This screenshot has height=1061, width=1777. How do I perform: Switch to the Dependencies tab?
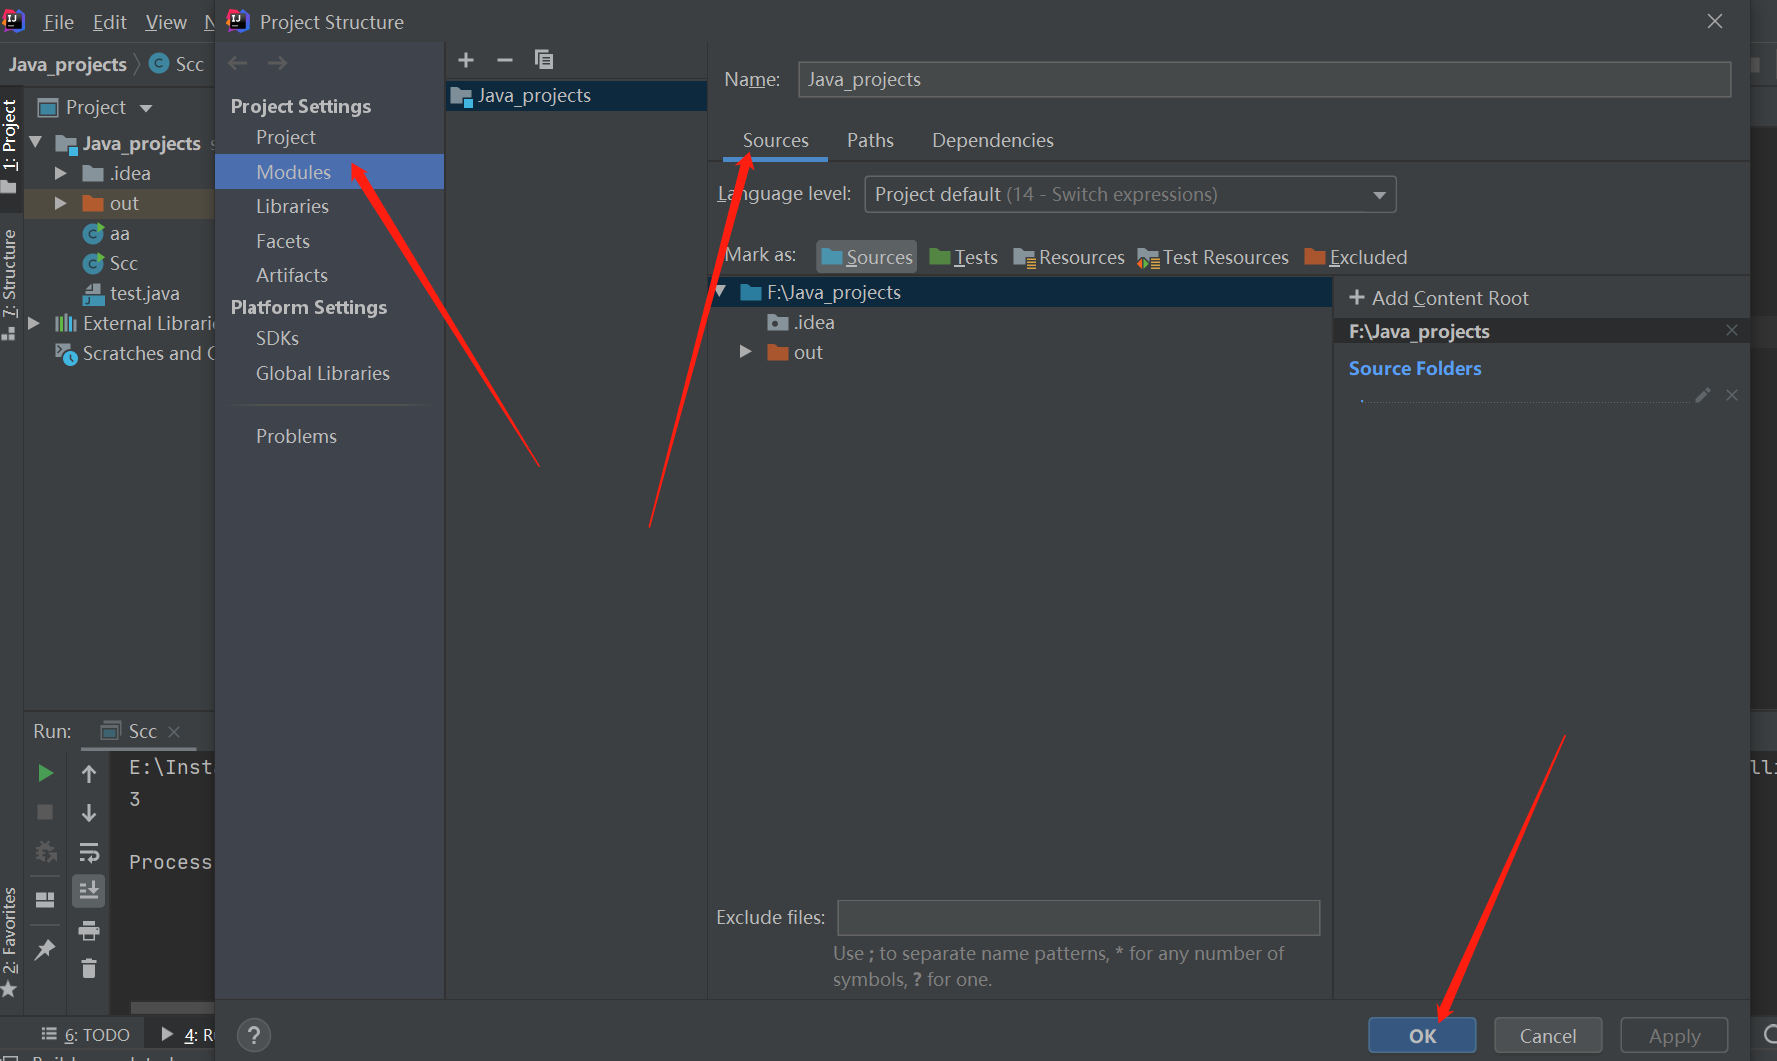[992, 140]
